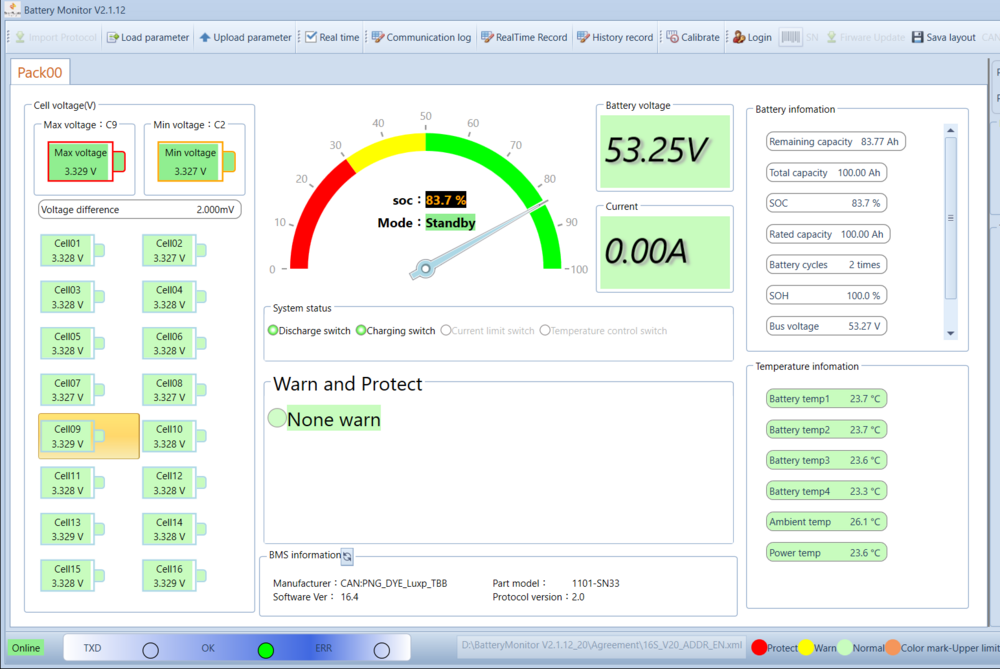
Task: Click the agreement file path field
Action: (x=600, y=645)
